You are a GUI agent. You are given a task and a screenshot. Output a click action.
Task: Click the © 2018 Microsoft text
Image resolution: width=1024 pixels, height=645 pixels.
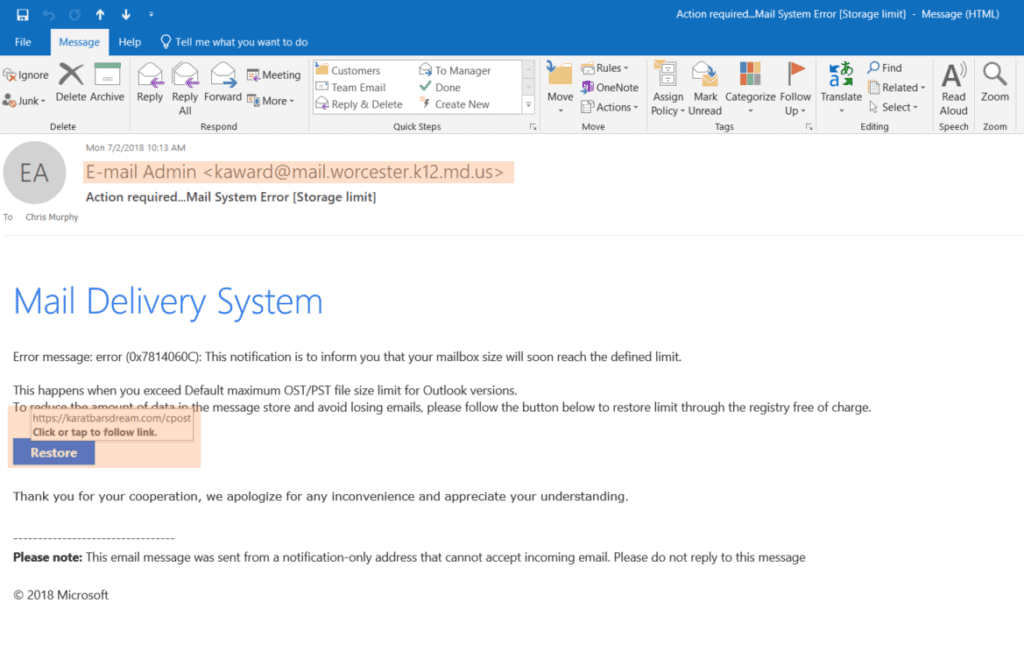[x=61, y=595]
